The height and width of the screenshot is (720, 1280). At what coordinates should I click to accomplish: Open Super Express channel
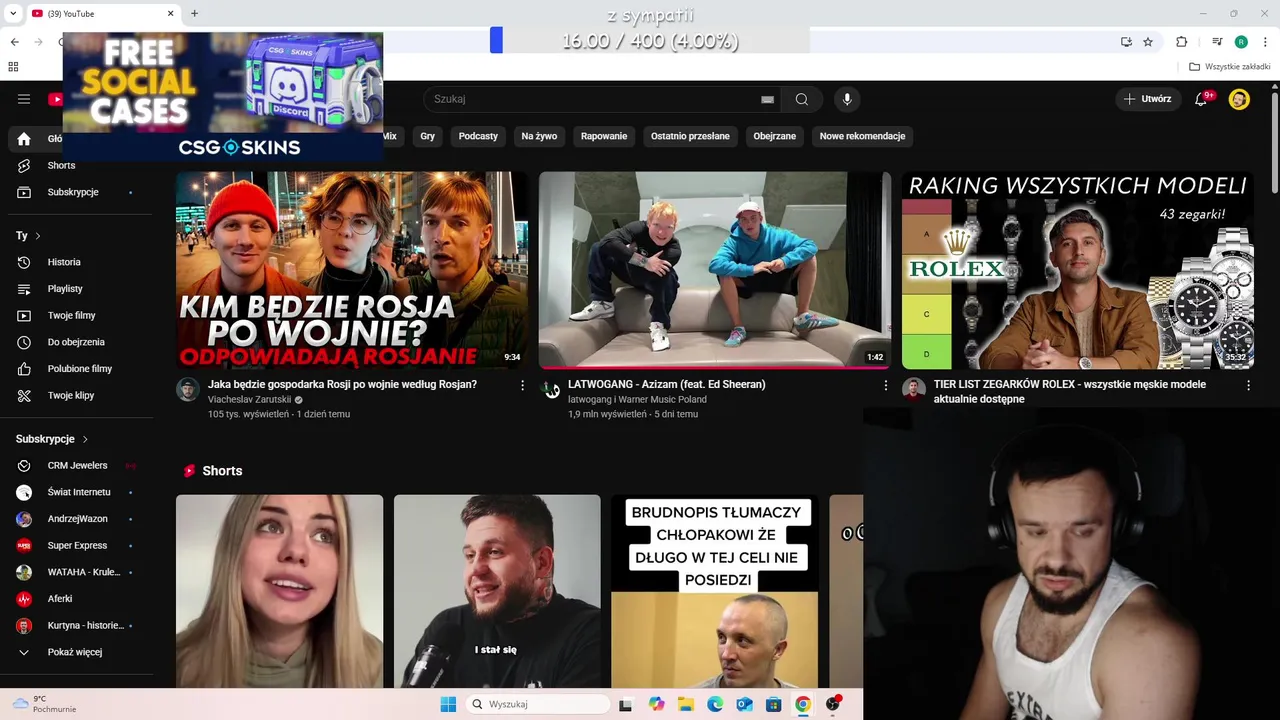(76, 545)
